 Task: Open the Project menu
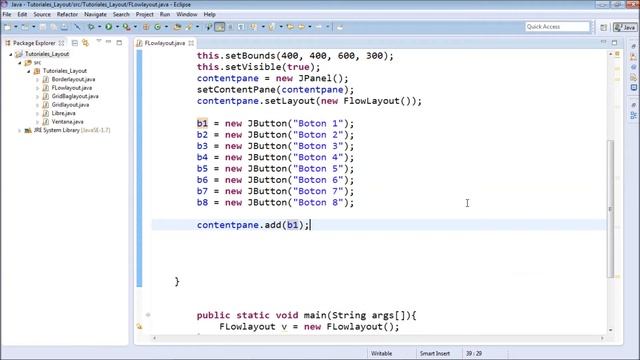coord(144,14)
